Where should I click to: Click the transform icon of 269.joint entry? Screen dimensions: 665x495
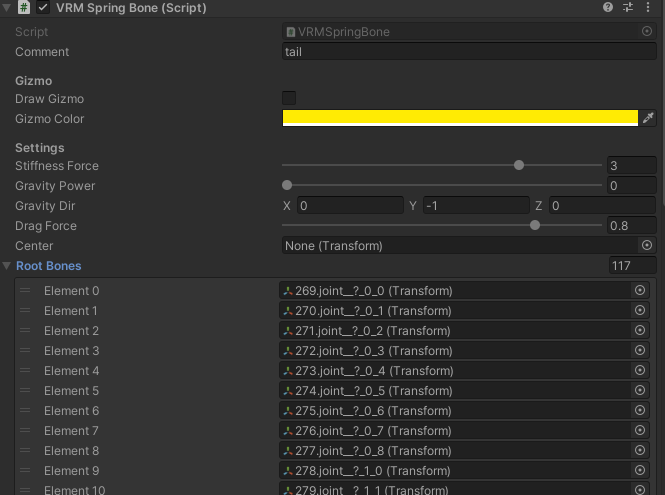[x=288, y=291]
